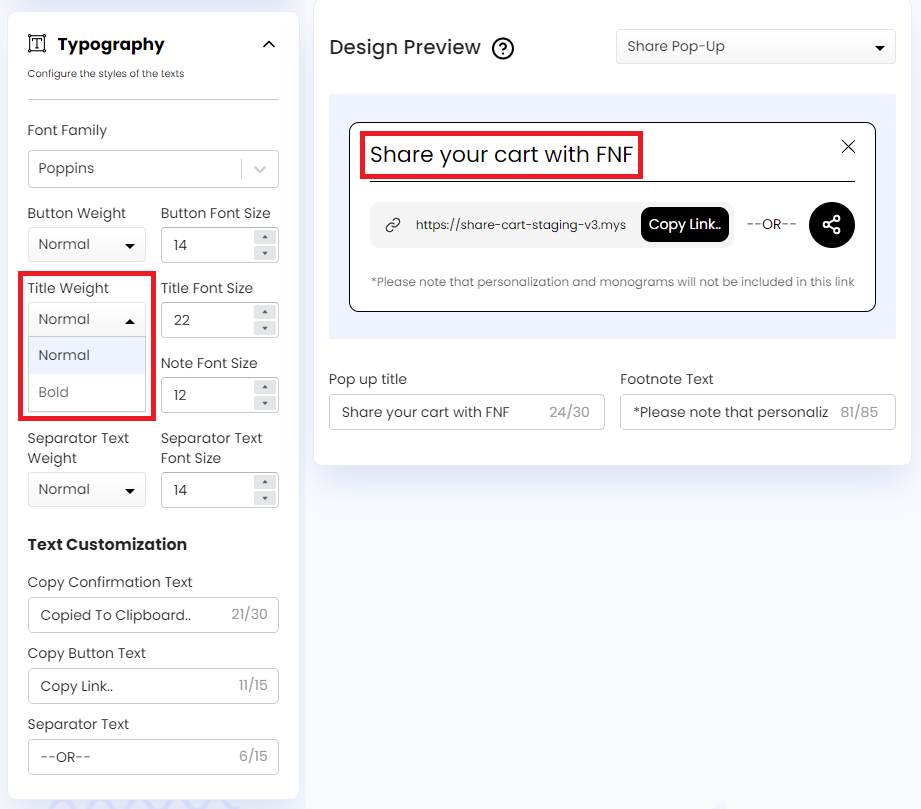Click the Copy Confirmation Text field
This screenshot has height=809, width=921.
pos(130,615)
